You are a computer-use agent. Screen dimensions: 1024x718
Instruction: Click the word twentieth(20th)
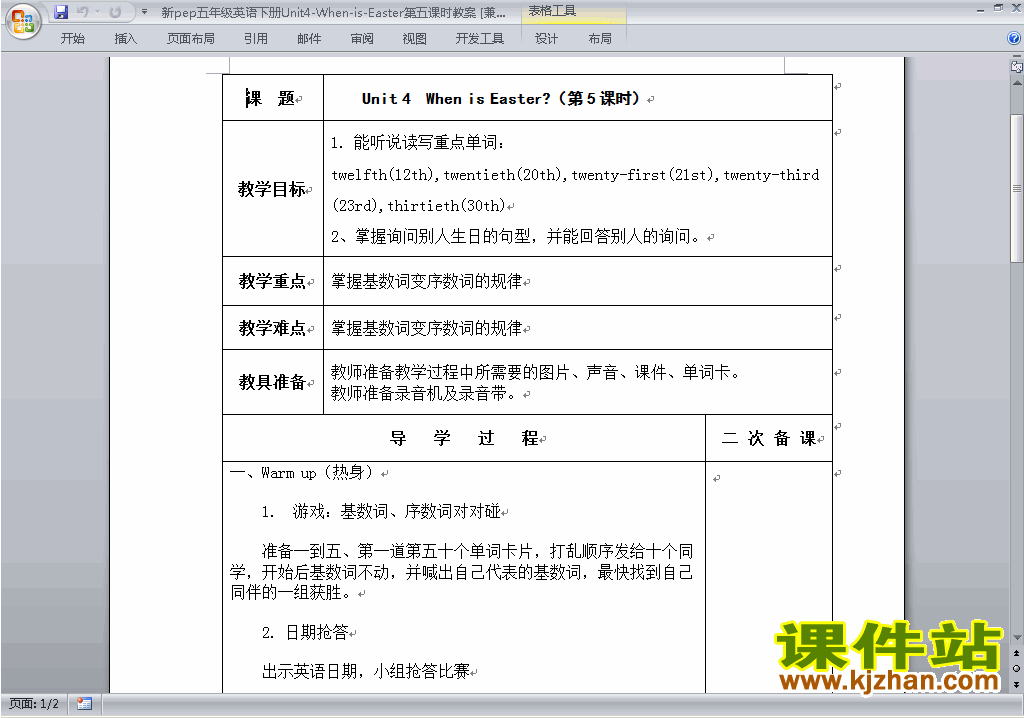pyautogui.click(x=504, y=175)
